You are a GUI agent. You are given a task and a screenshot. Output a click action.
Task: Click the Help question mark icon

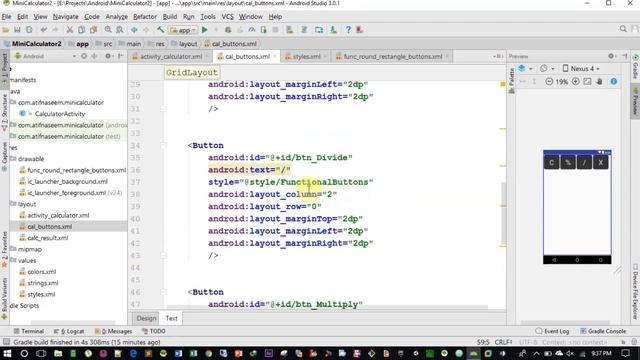coord(348,30)
